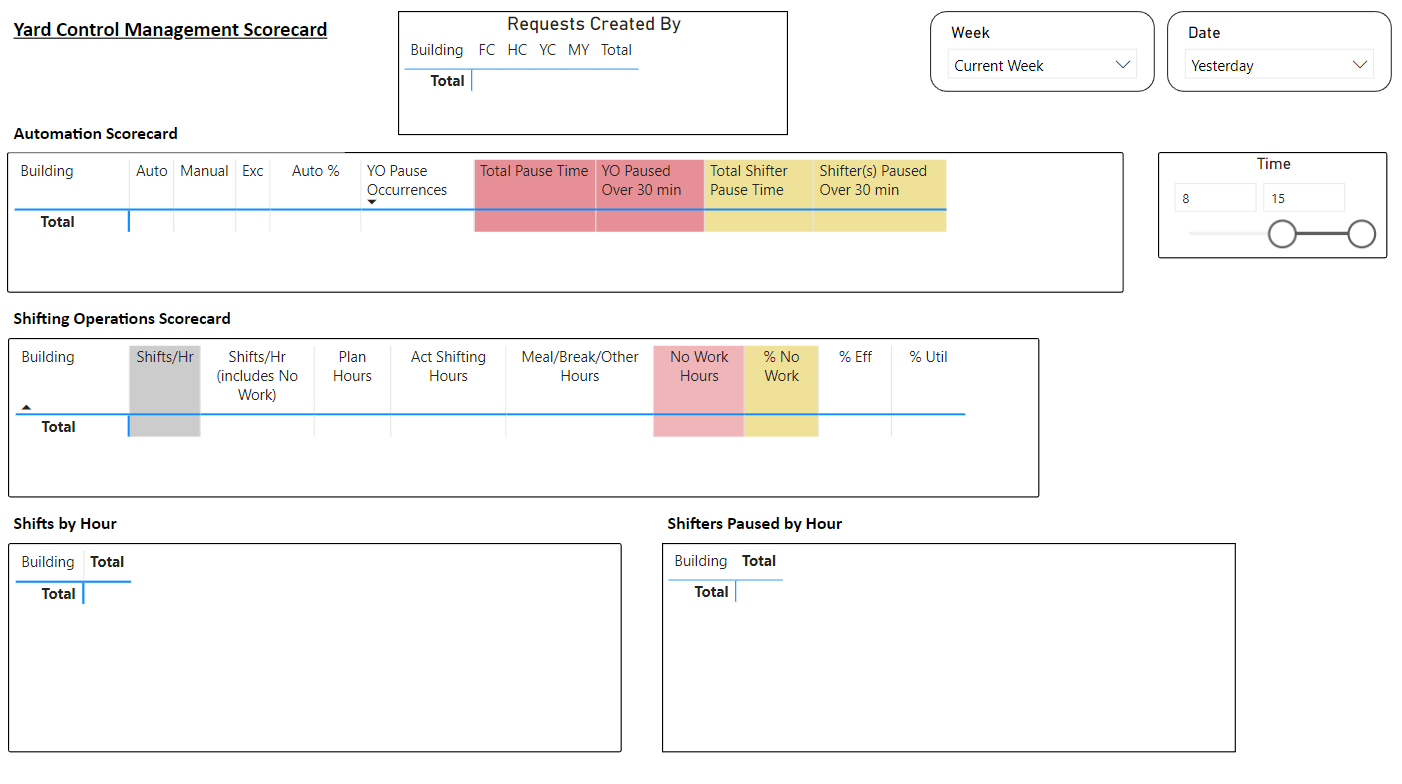Click the Time start field showing 8
This screenshot has width=1402, height=784.
(1215, 198)
